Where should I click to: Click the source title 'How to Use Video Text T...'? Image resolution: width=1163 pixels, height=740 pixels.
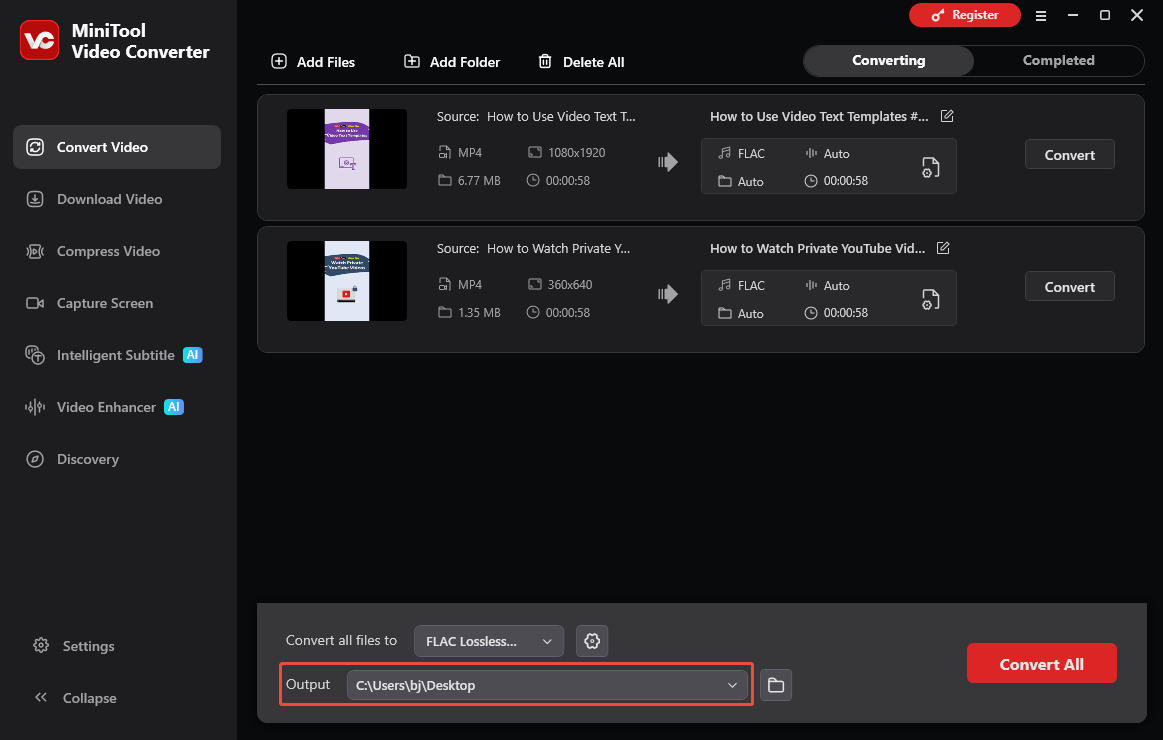tap(561, 116)
